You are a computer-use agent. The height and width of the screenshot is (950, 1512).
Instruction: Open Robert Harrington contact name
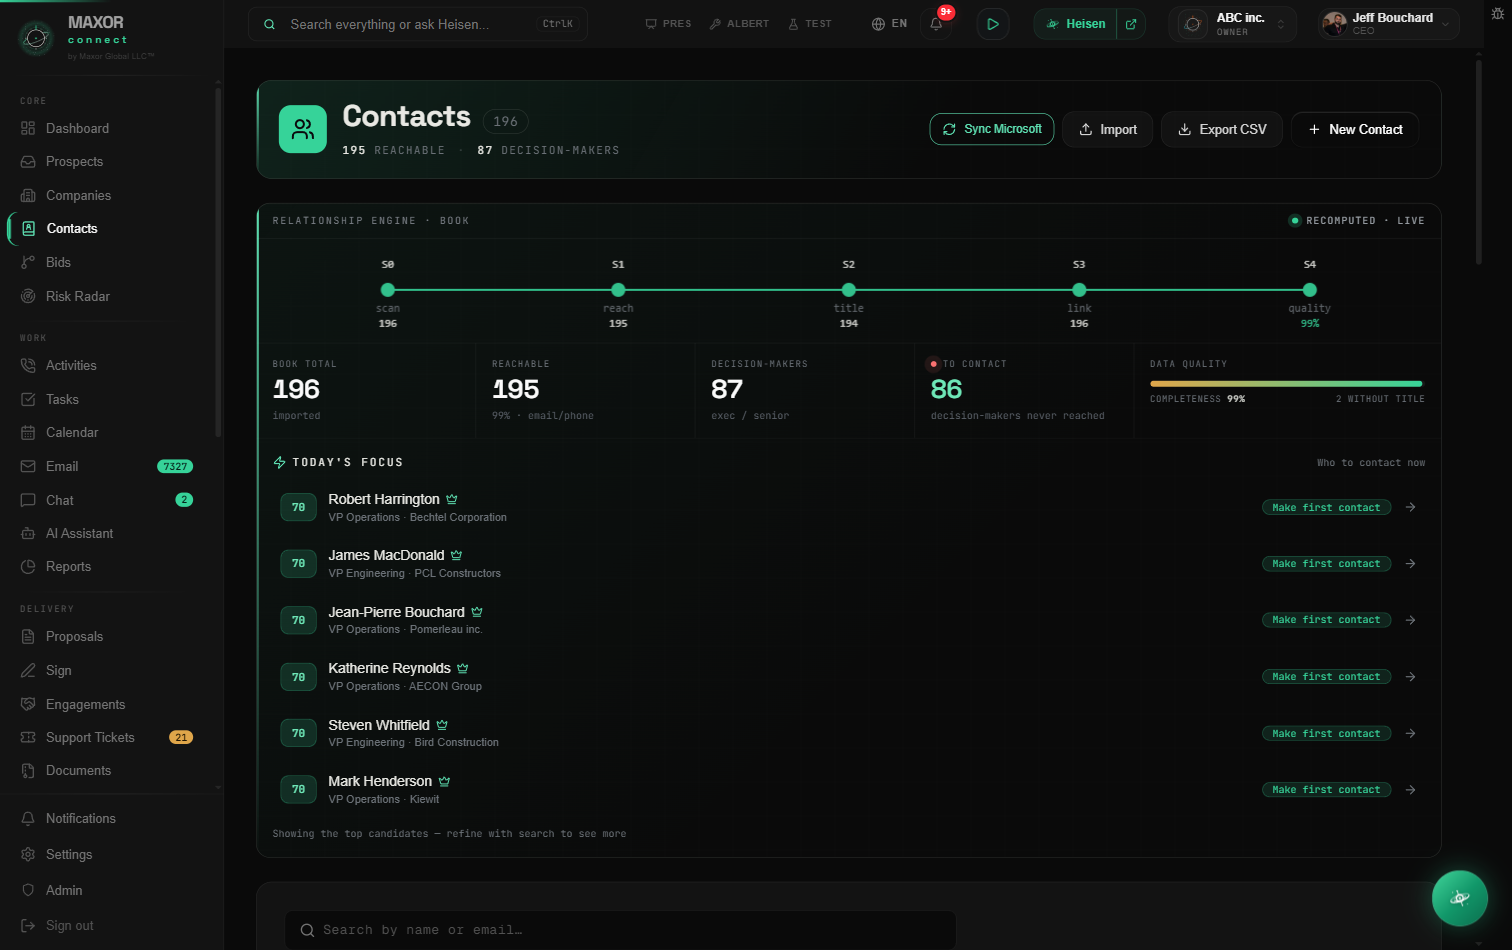click(x=384, y=499)
